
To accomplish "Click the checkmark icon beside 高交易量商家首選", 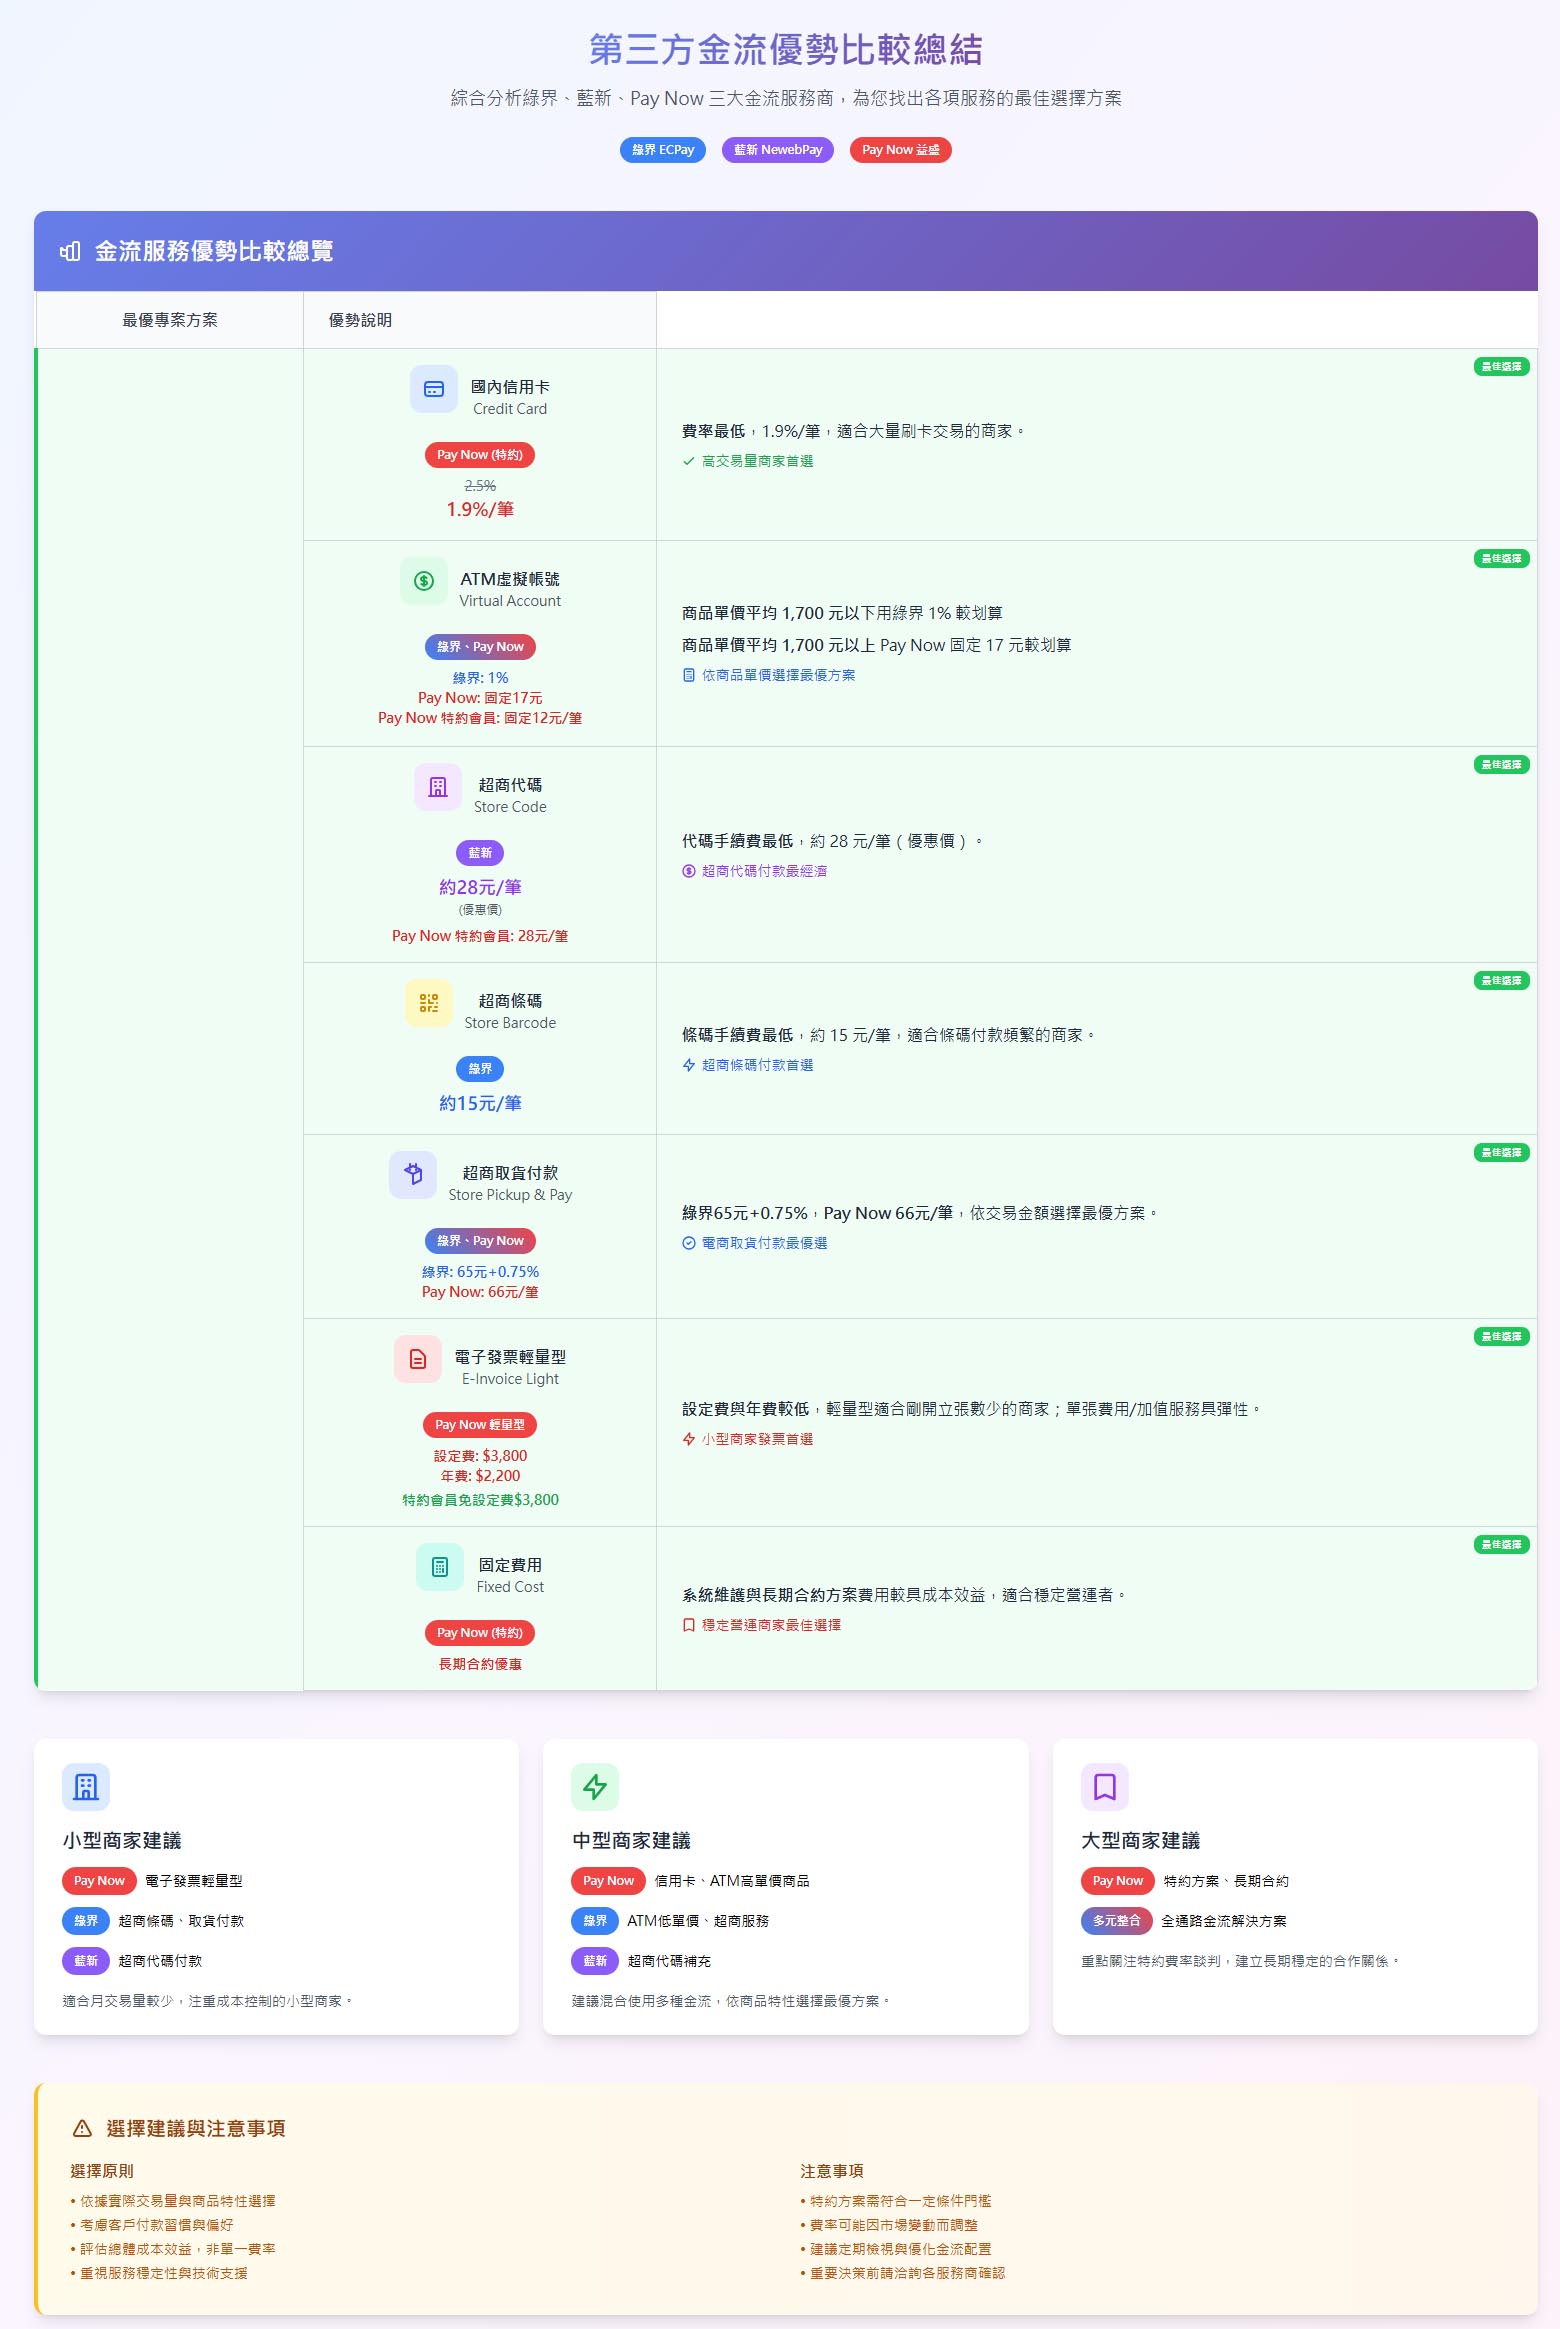I will (x=688, y=461).
